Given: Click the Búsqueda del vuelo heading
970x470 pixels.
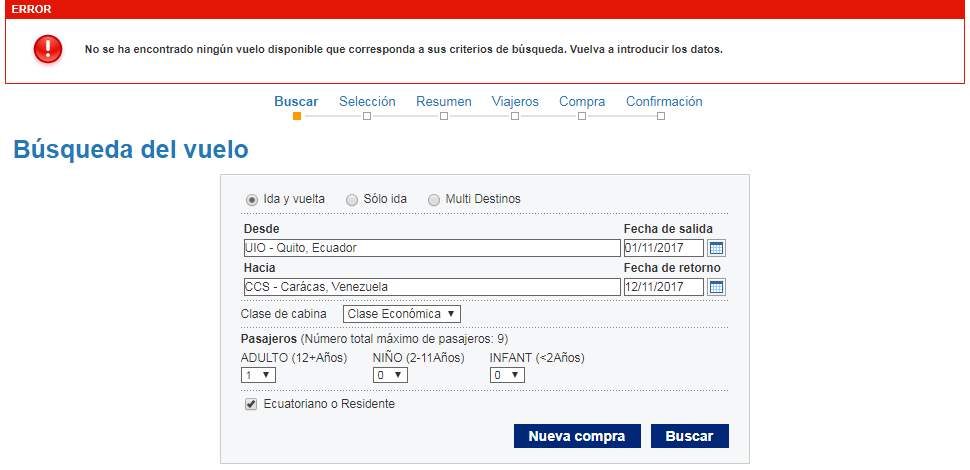Looking at the screenshot, I should (x=131, y=150).
